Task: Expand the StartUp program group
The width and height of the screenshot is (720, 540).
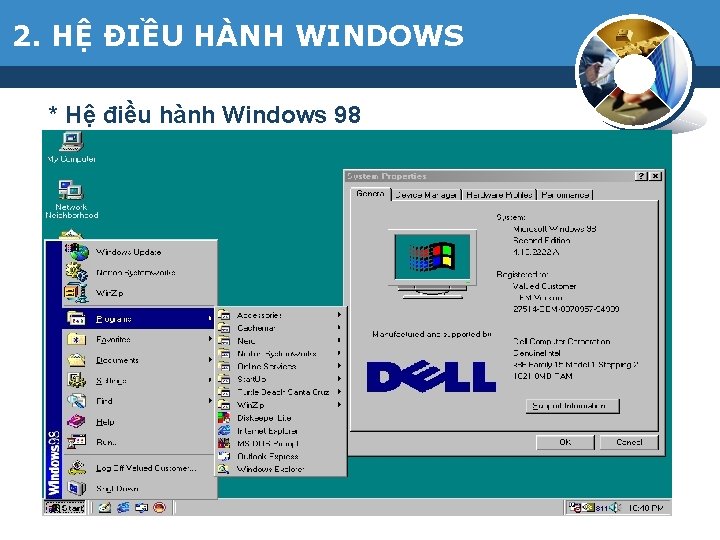Action: click(281, 379)
